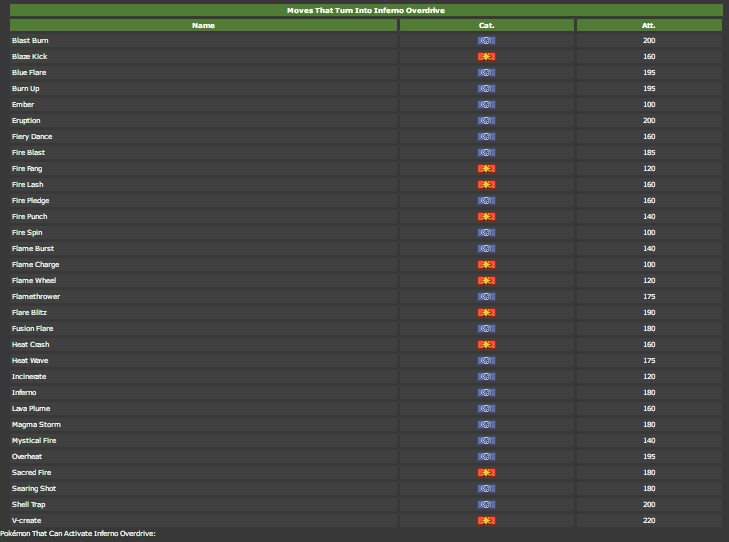
Task: Click the Physical icon in V-create row
Action: [x=486, y=521]
